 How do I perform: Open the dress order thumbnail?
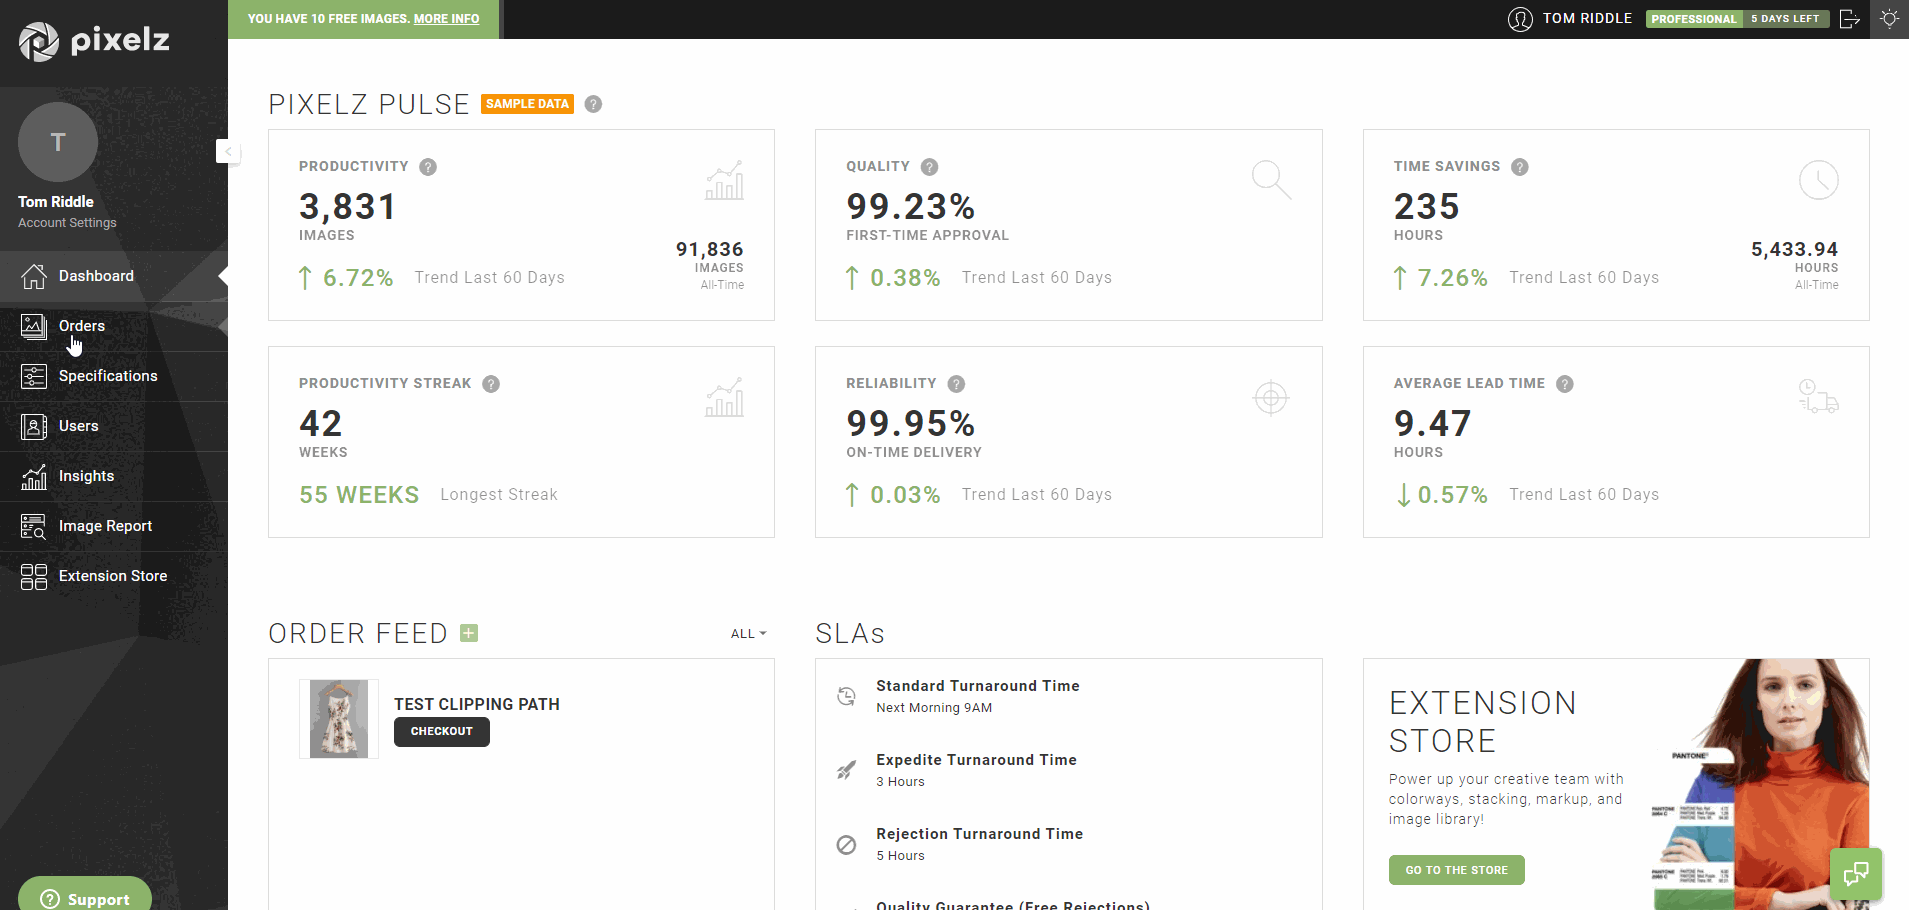click(339, 719)
